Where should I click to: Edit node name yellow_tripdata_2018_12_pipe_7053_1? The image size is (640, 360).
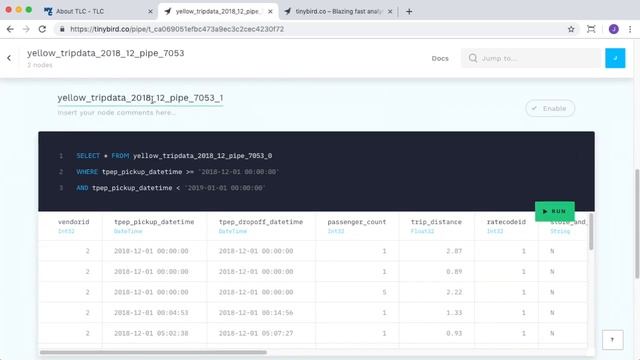point(140,98)
